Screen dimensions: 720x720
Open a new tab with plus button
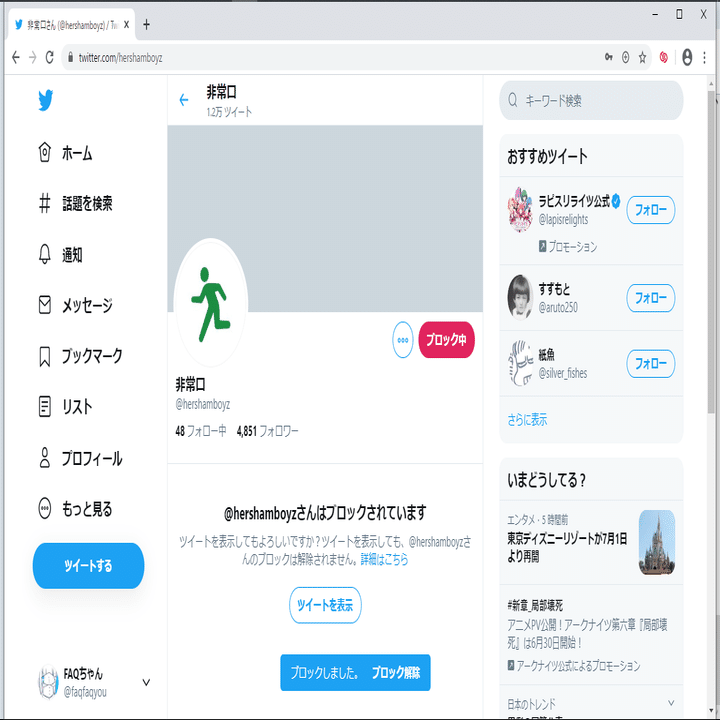point(146,24)
